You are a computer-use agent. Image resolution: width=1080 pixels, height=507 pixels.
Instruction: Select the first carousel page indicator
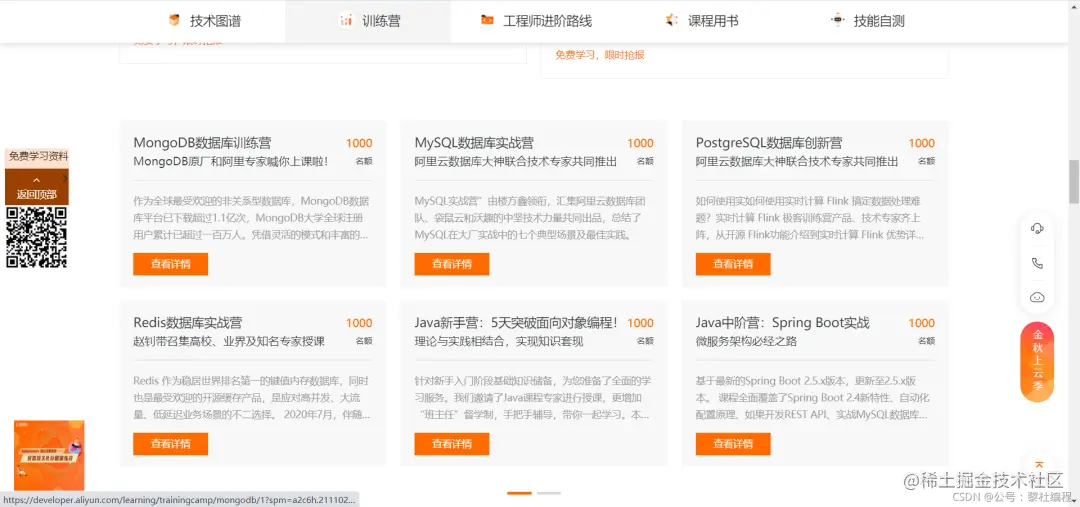(519, 493)
